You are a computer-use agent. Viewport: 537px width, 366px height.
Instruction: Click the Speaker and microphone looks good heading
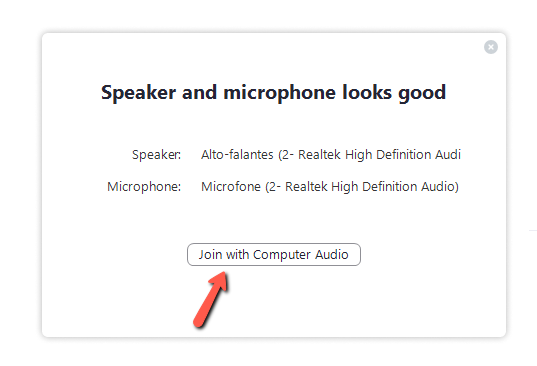(x=274, y=92)
